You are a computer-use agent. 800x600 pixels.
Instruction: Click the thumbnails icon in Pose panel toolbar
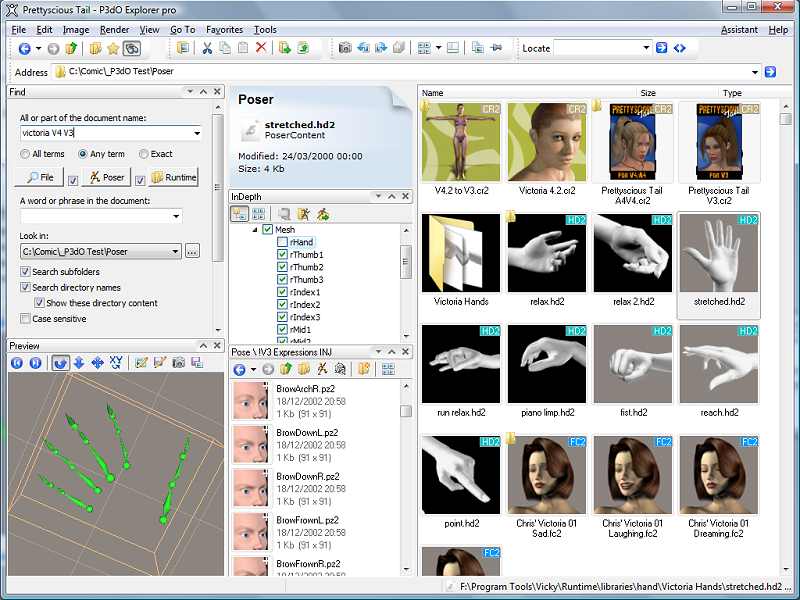pos(388,369)
